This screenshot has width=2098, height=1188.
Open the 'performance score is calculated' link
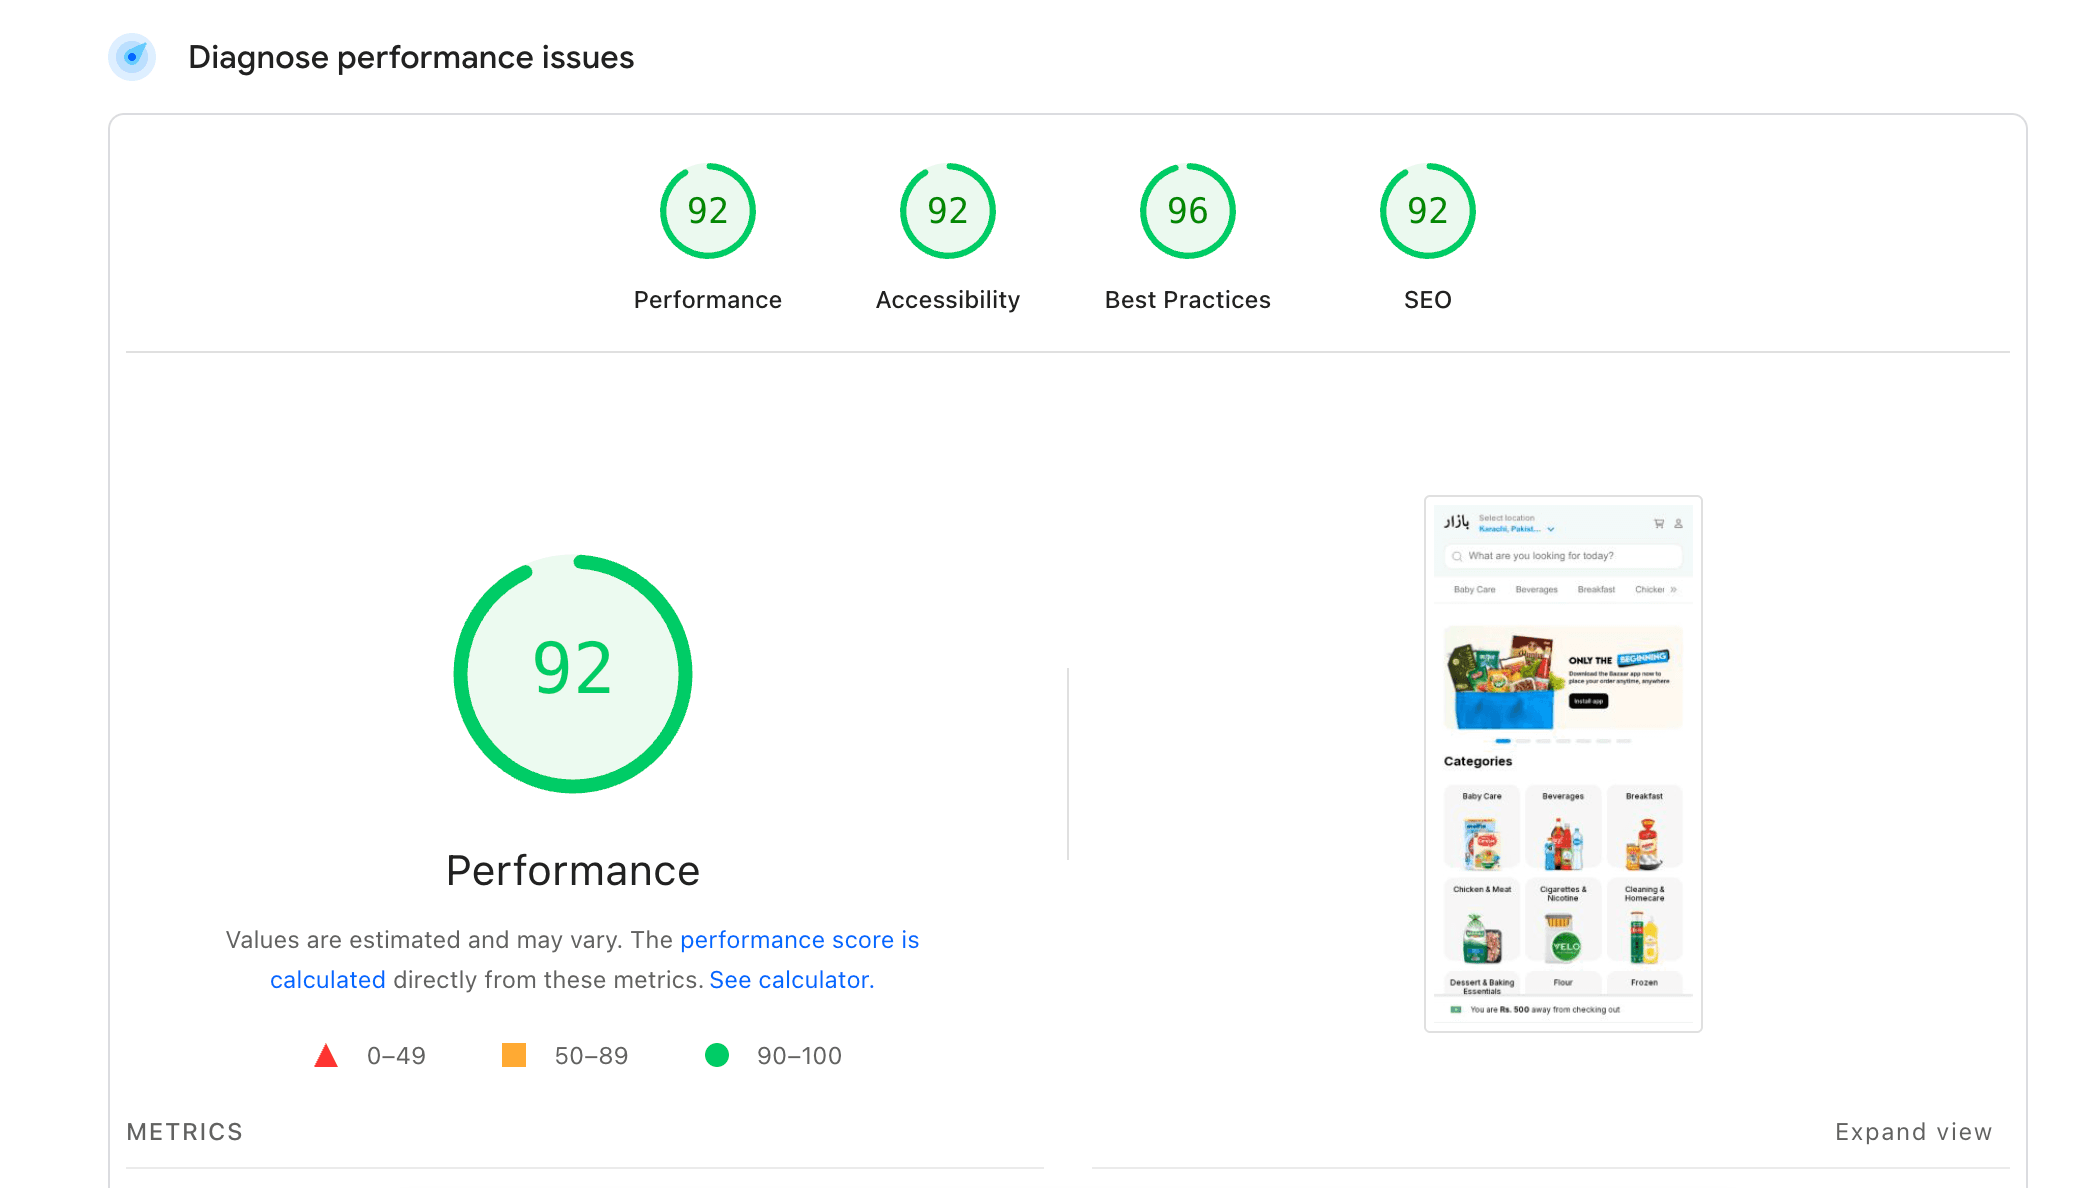(x=799, y=940)
